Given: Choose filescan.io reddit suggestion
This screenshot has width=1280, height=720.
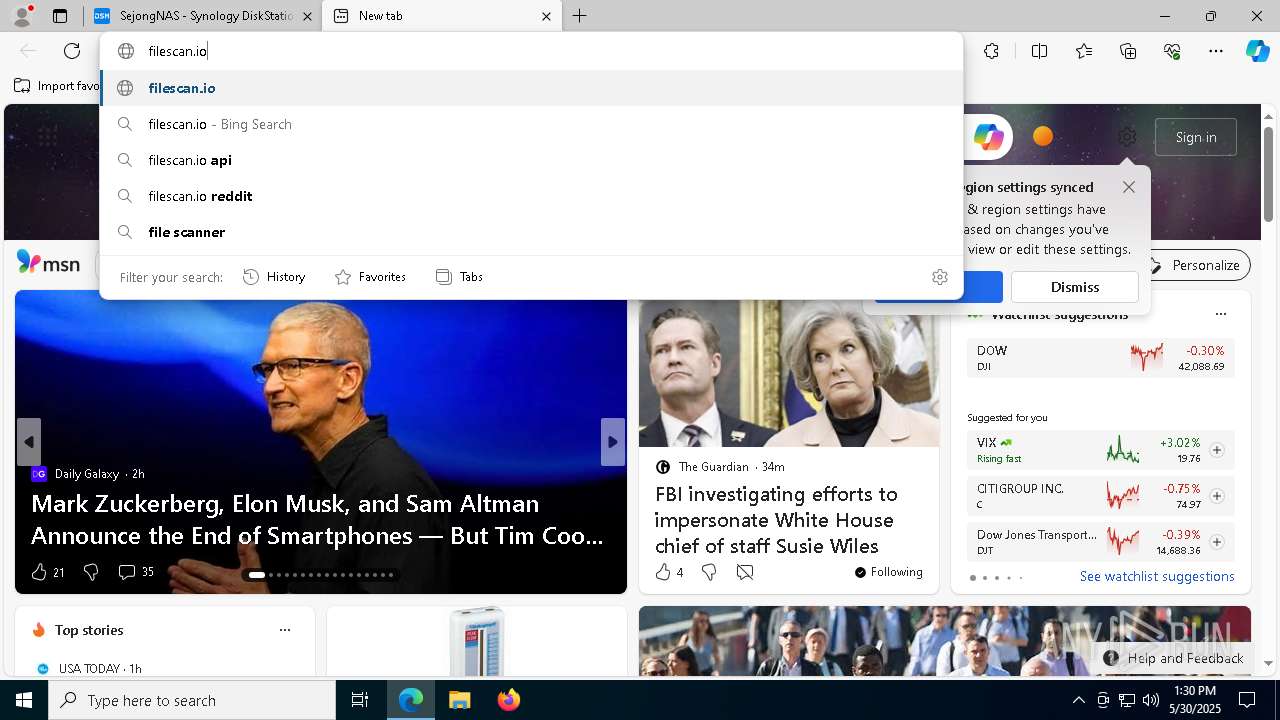Looking at the screenshot, I should (531, 196).
